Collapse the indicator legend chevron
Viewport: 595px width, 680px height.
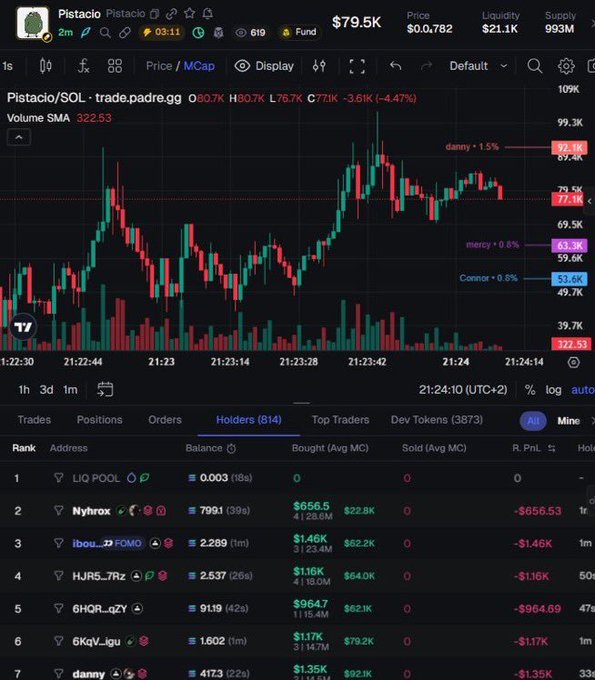[x=19, y=137]
